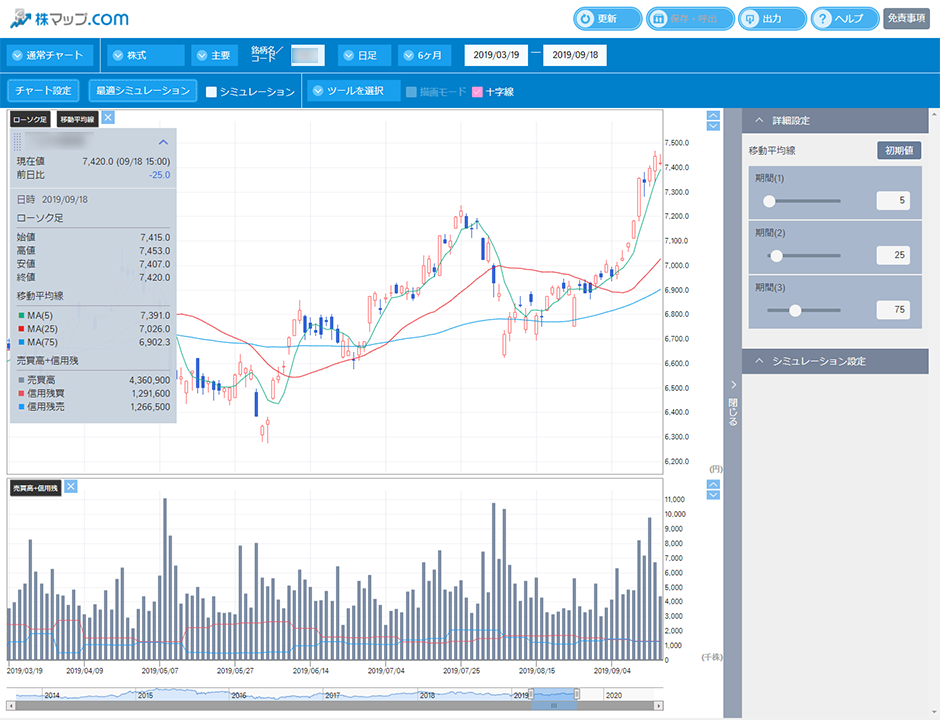Click the 前日比 -25.0 value
The height and width of the screenshot is (720, 940).
point(159,175)
